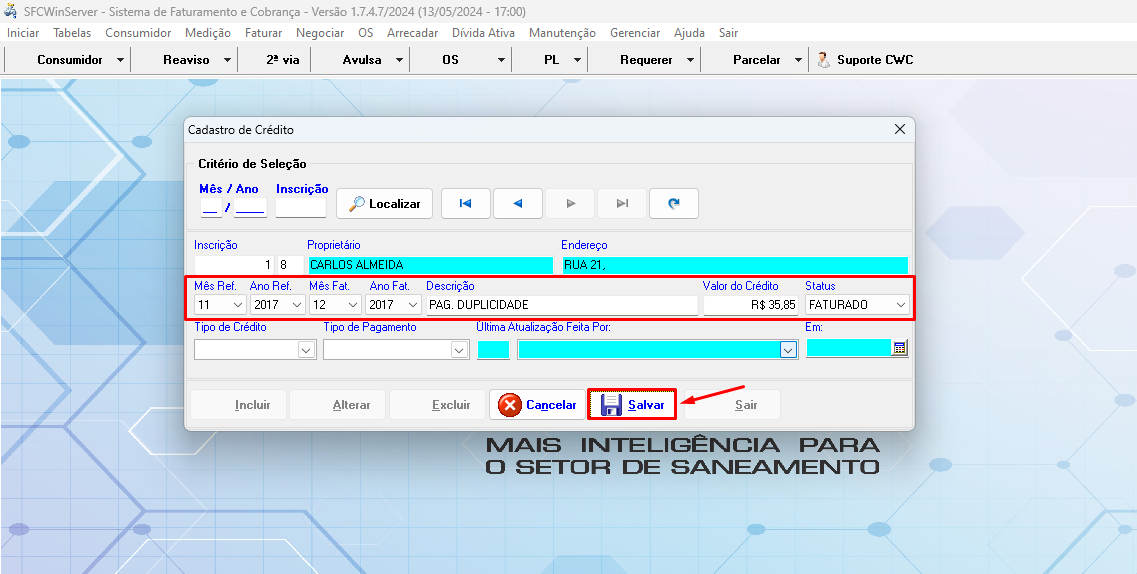Click the refresh curved arrow button

click(674, 204)
